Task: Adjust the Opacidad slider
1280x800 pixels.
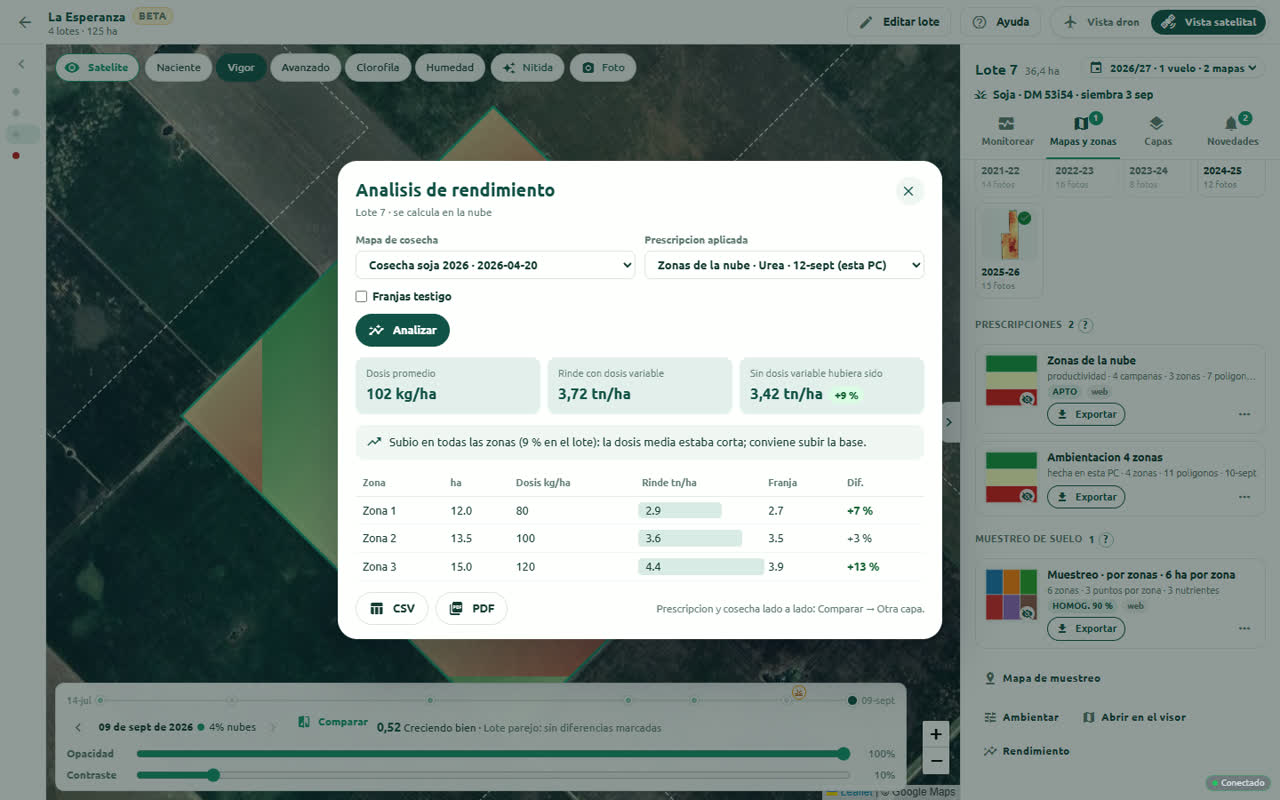Action: click(493, 754)
